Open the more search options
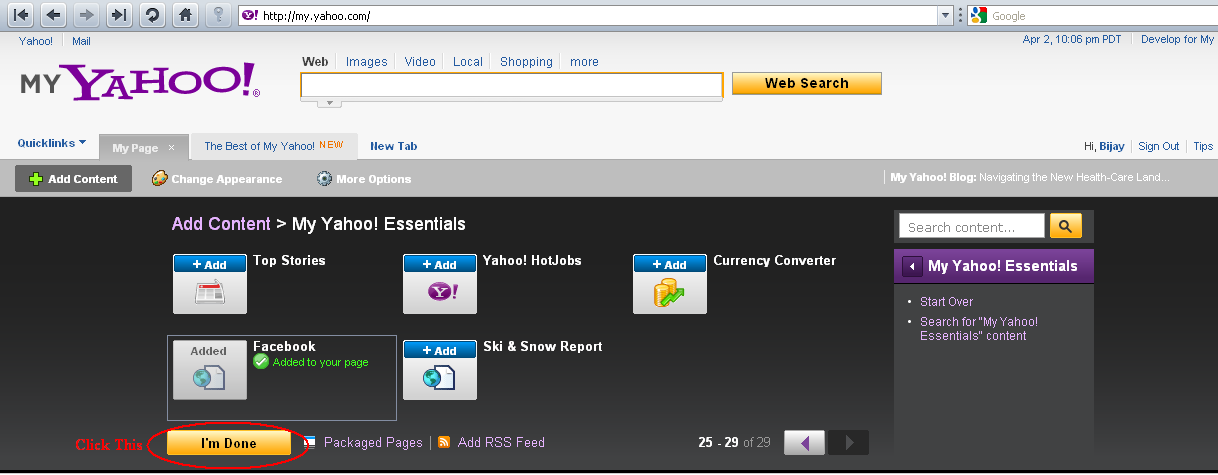The width and height of the screenshot is (1218, 475). coord(584,62)
